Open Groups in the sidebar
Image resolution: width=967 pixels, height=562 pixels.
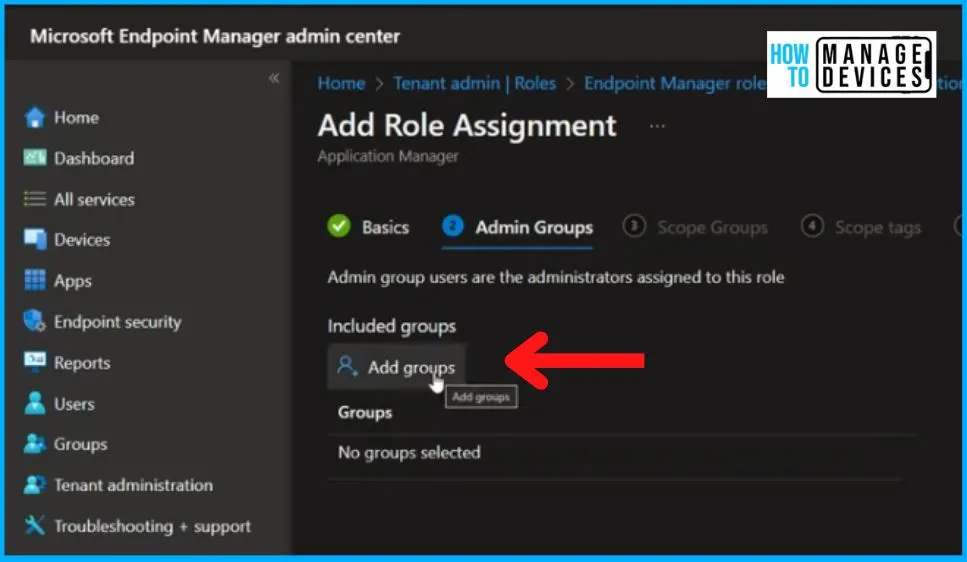(80, 444)
